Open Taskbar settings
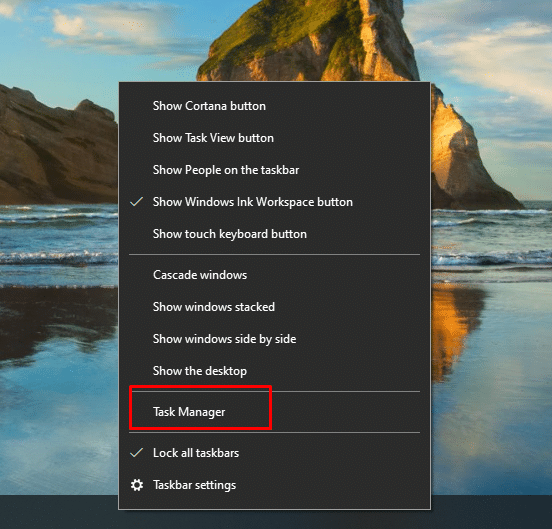 (274, 485)
